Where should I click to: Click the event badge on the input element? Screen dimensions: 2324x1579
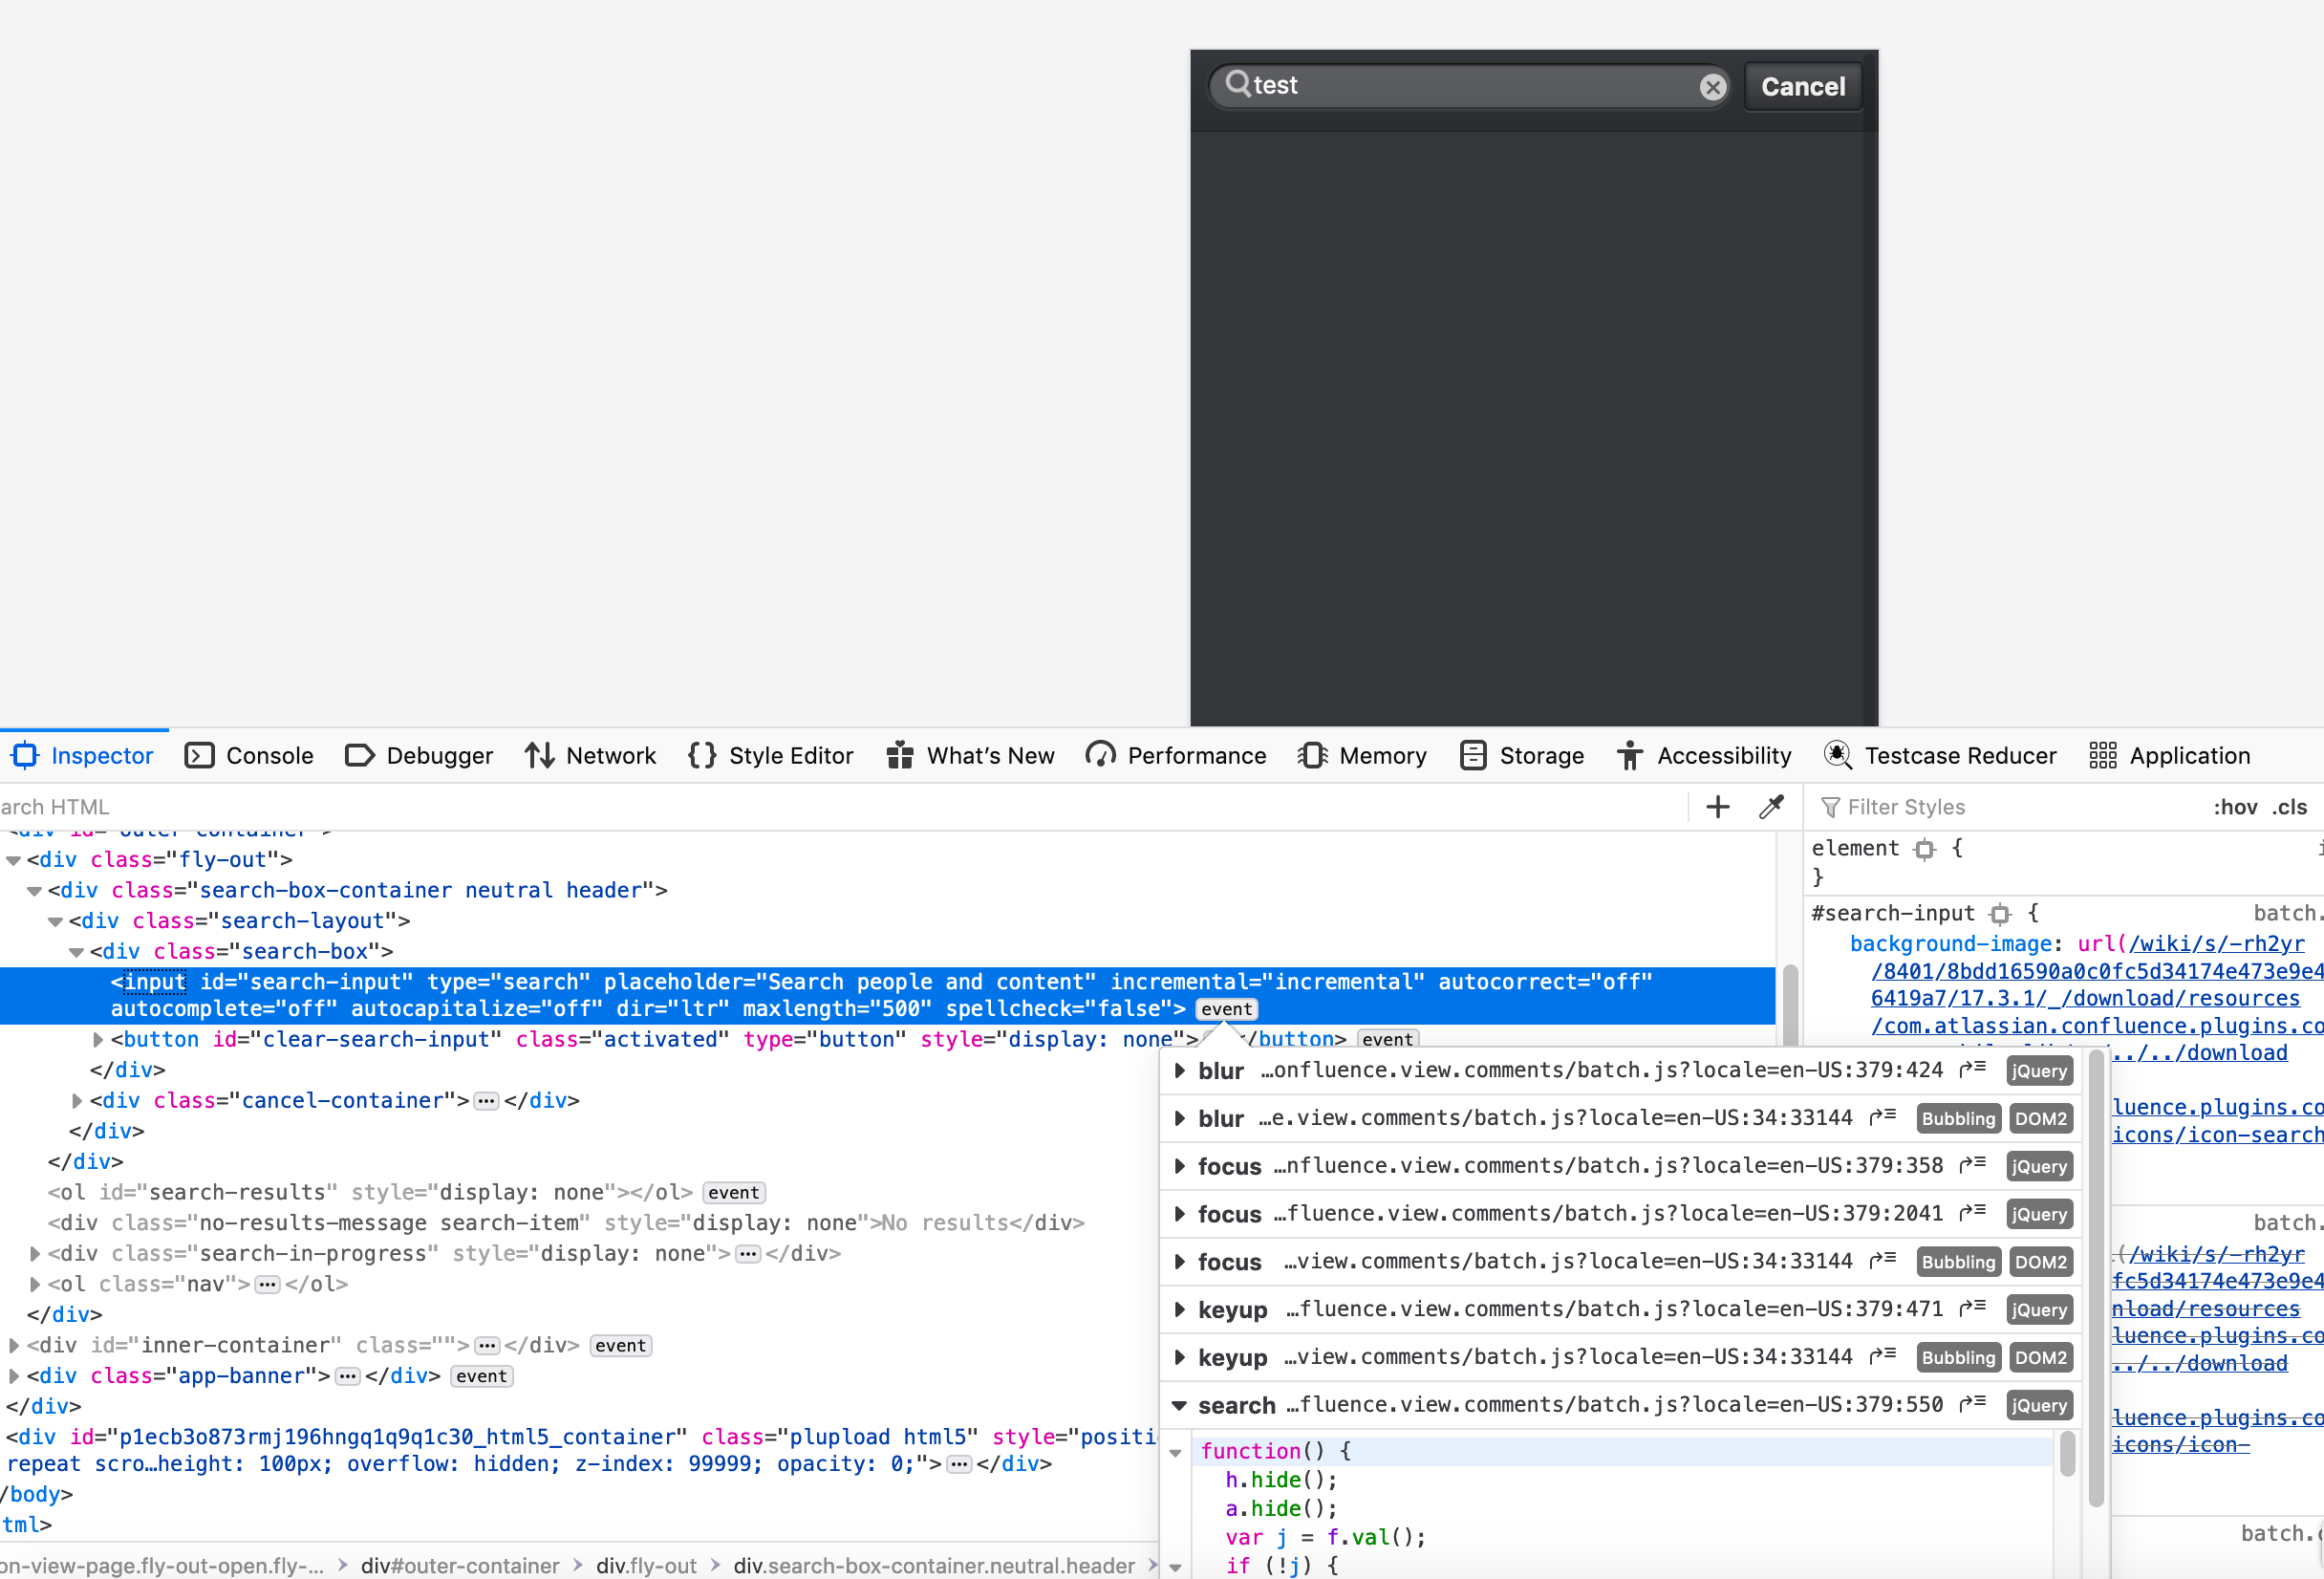click(1225, 1009)
